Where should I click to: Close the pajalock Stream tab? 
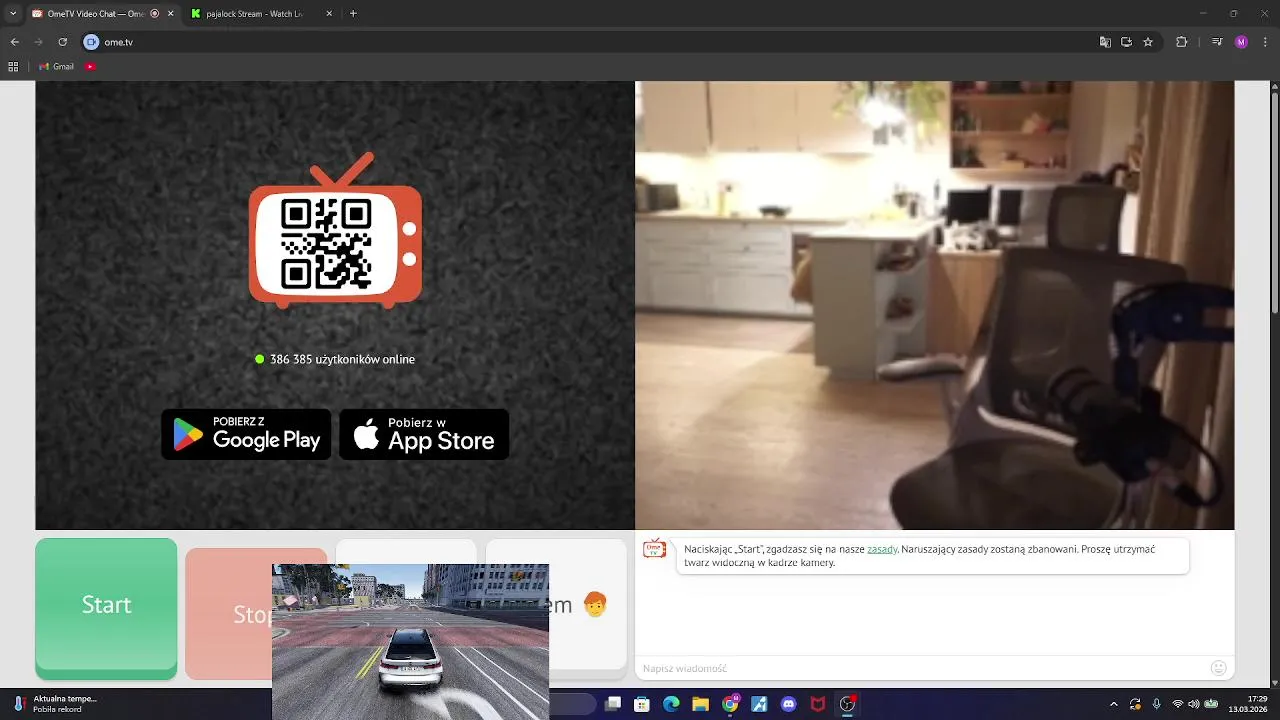point(329,14)
